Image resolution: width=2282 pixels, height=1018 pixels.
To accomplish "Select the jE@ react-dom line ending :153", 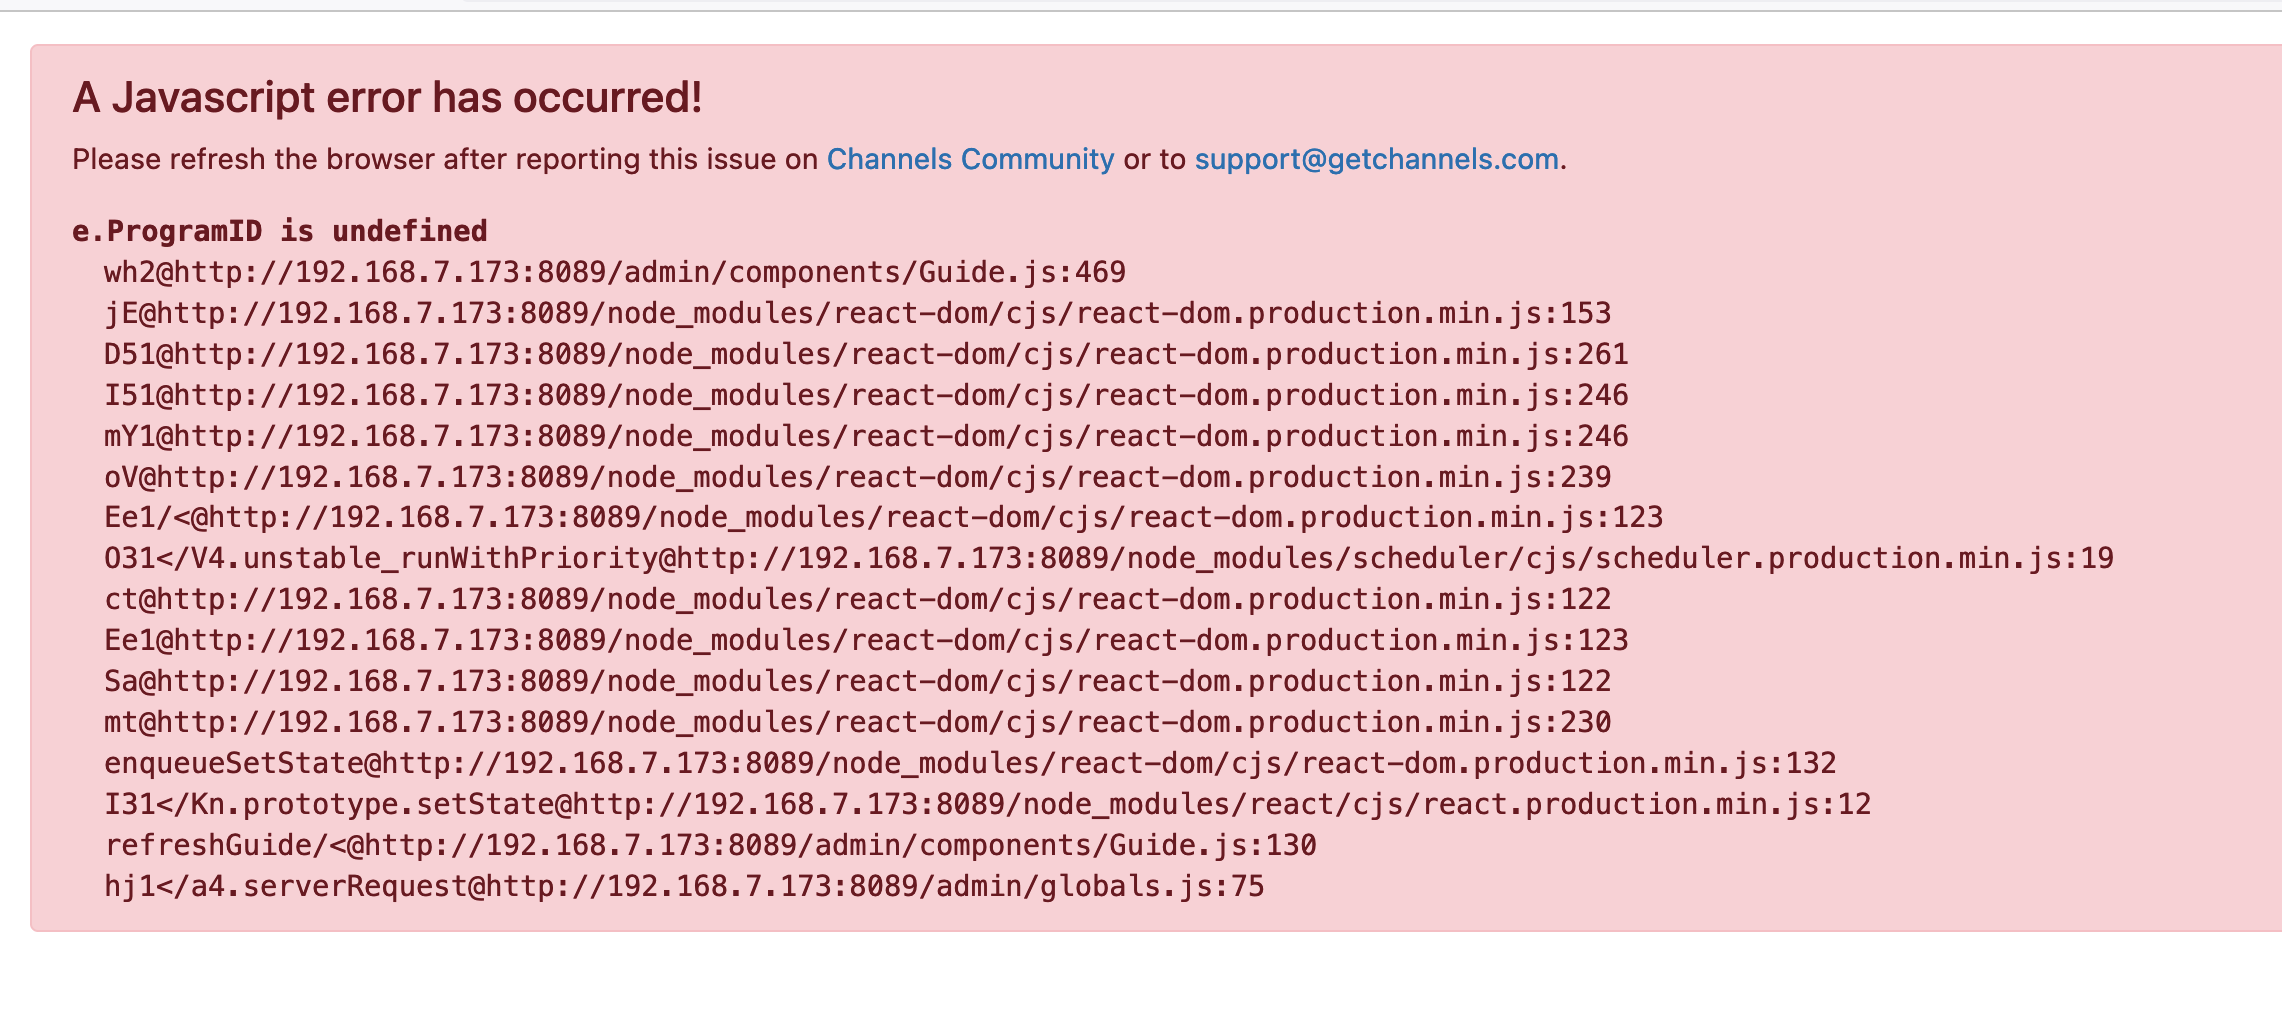I will [x=857, y=313].
